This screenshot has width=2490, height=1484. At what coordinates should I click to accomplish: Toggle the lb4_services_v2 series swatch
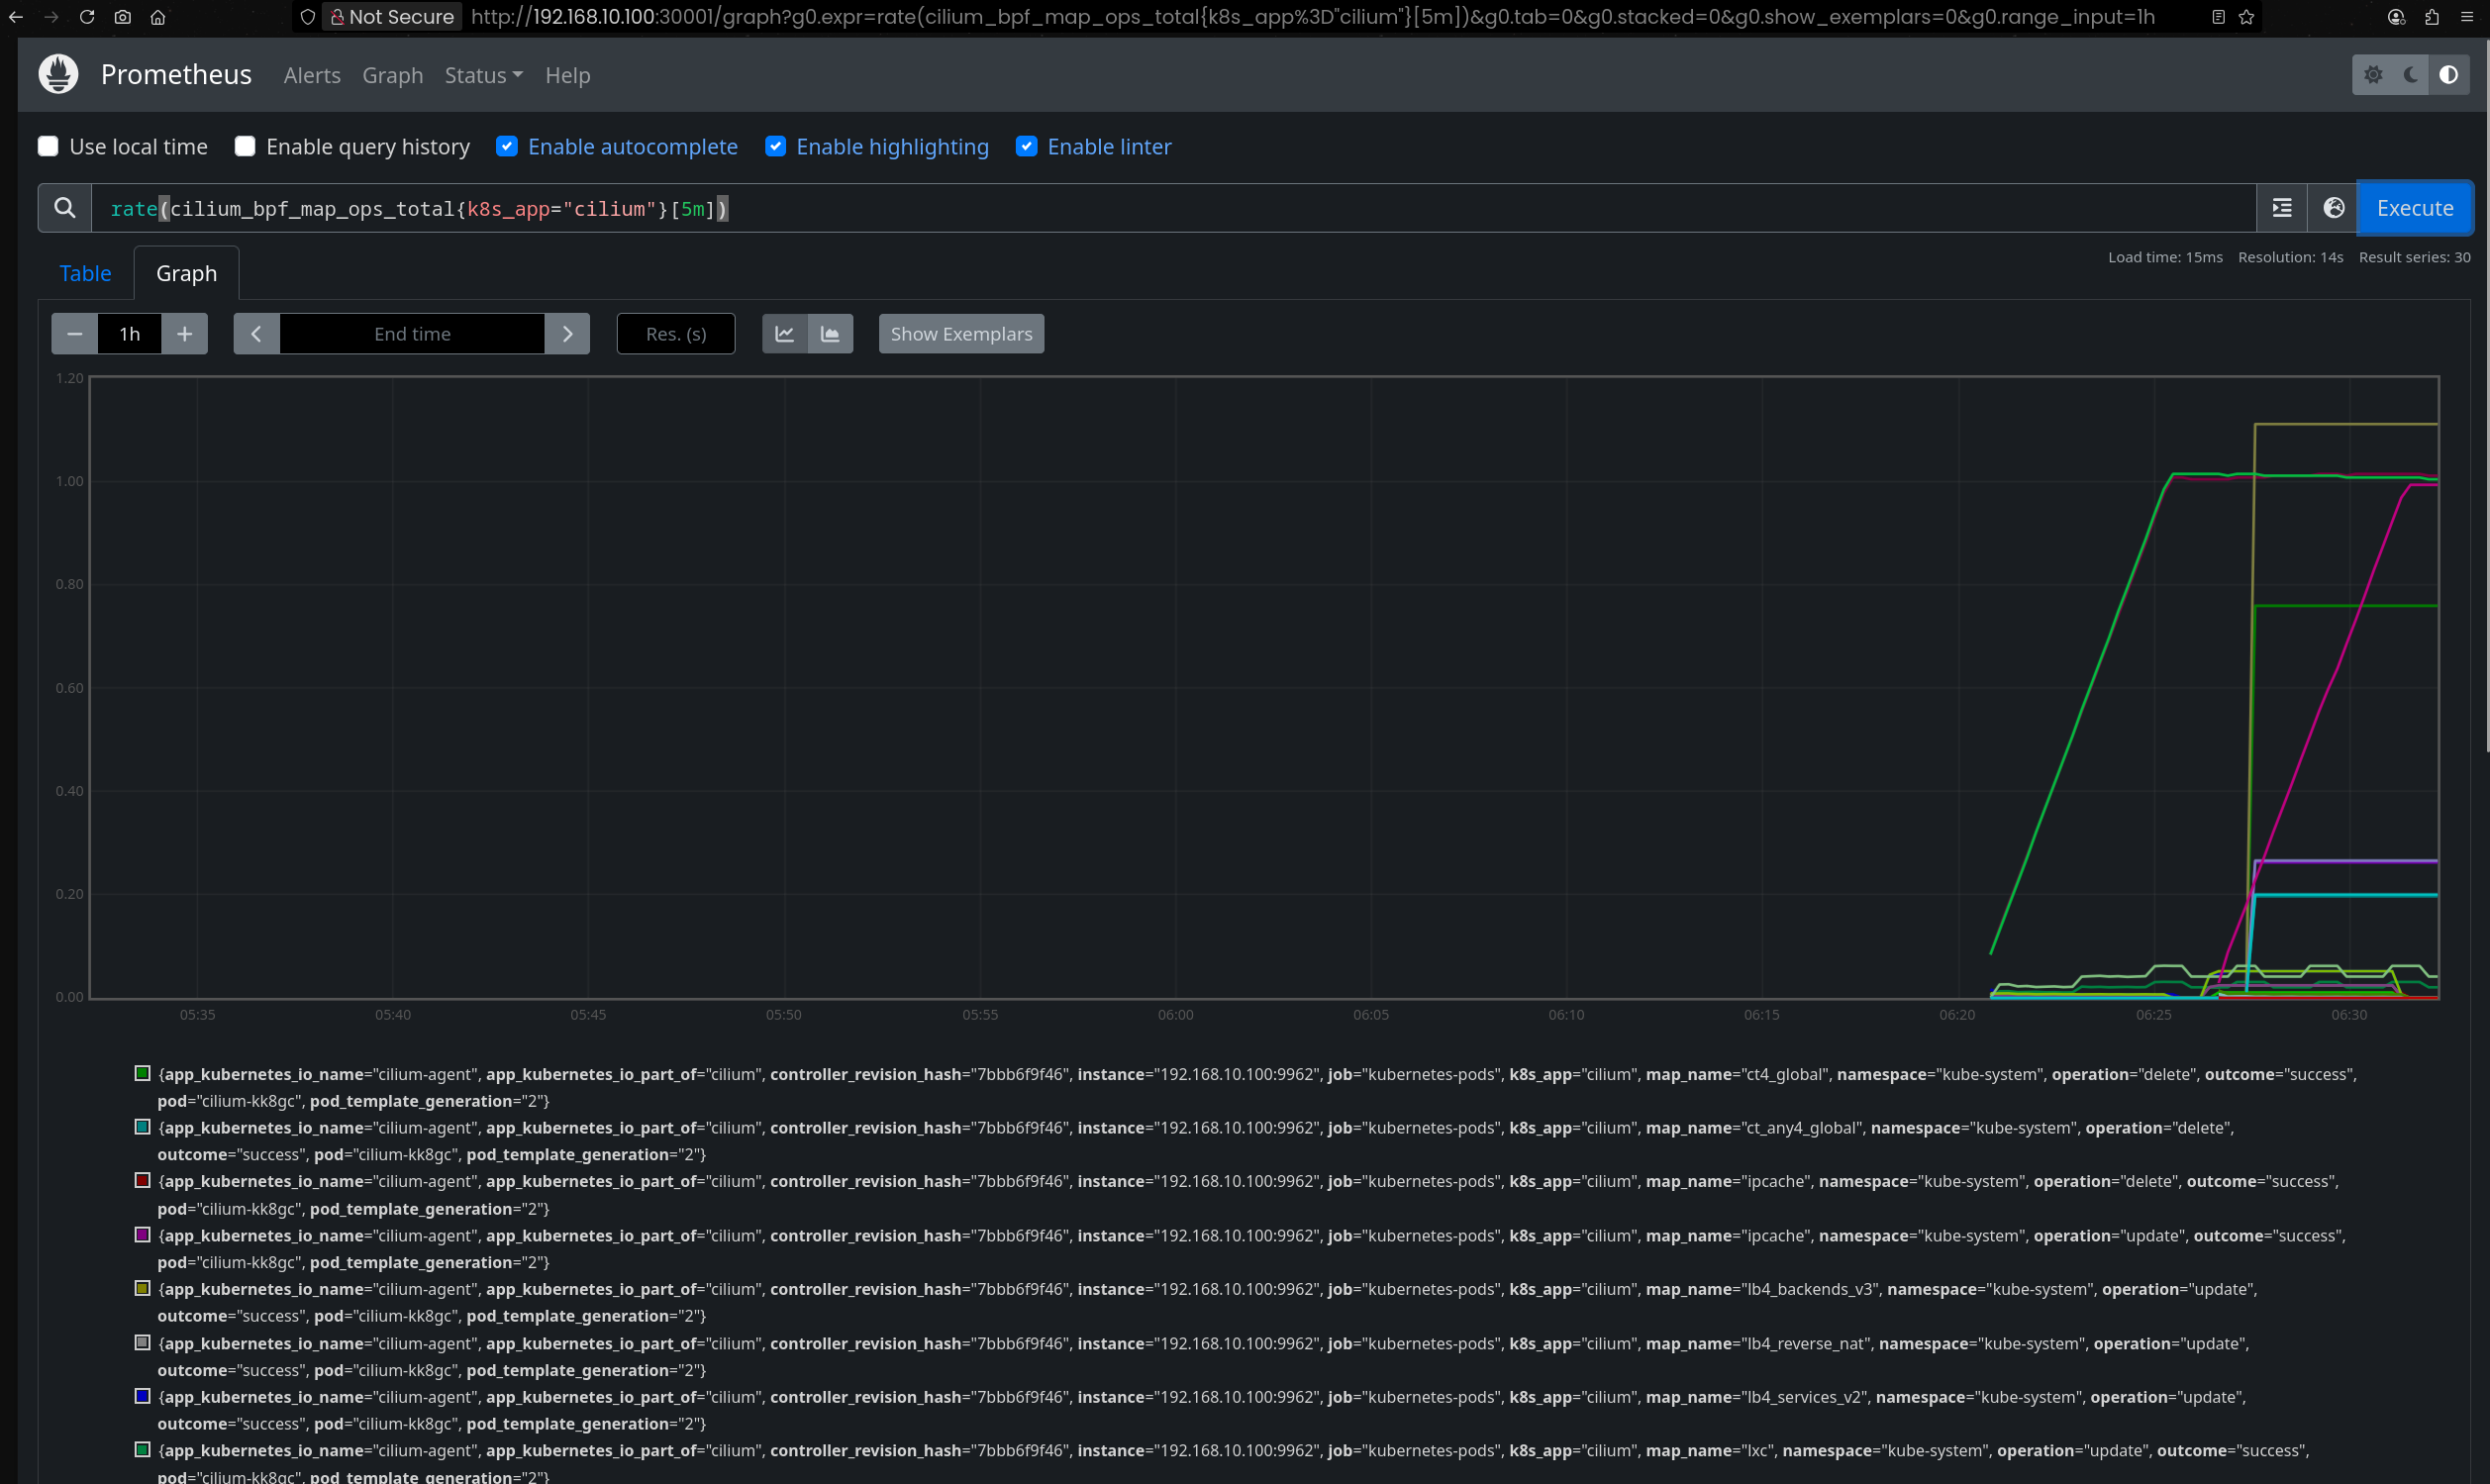click(x=143, y=1397)
